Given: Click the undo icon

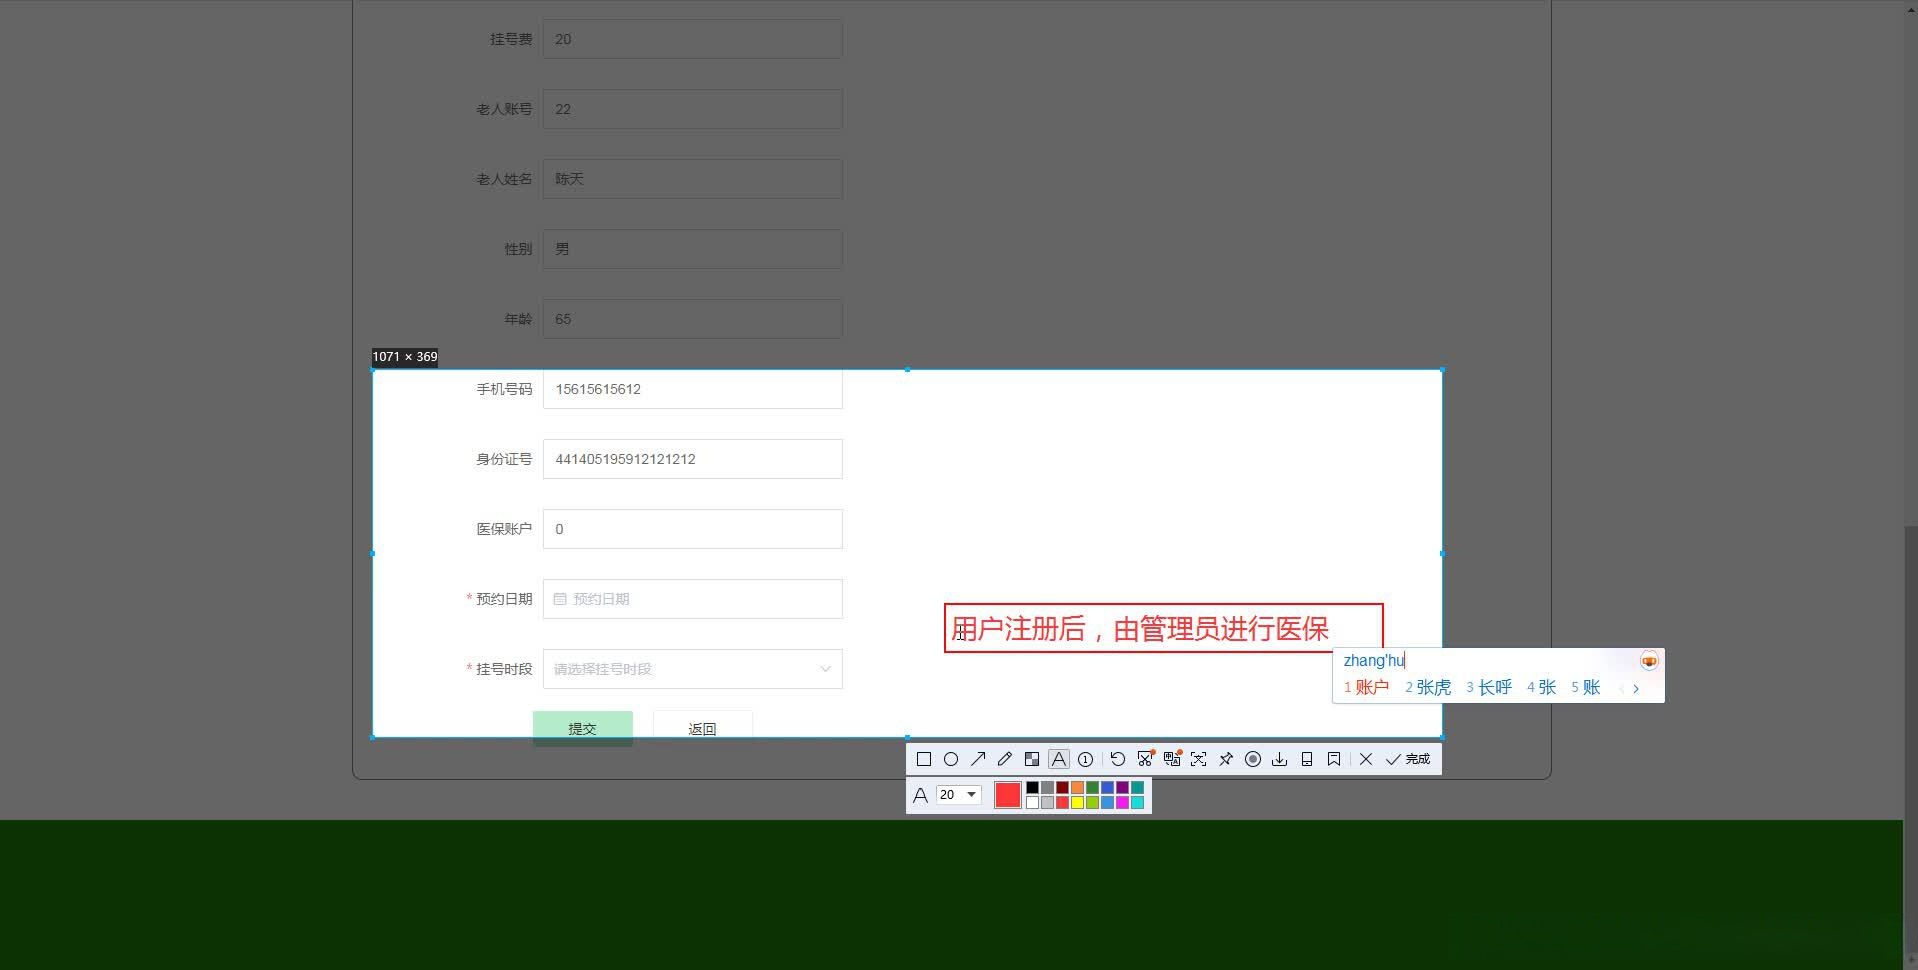Looking at the screenshot, I should tap(1119, 759).
